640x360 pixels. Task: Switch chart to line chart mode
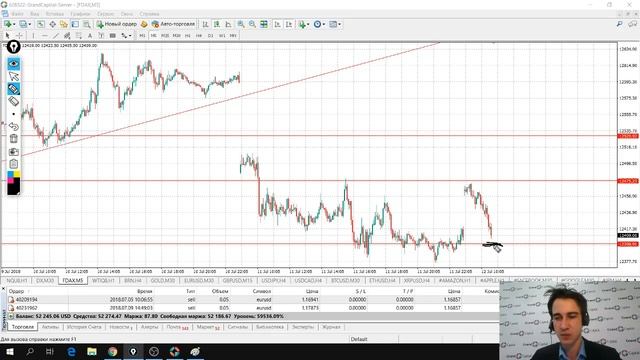pyautogui.click(x=228, y=24)
